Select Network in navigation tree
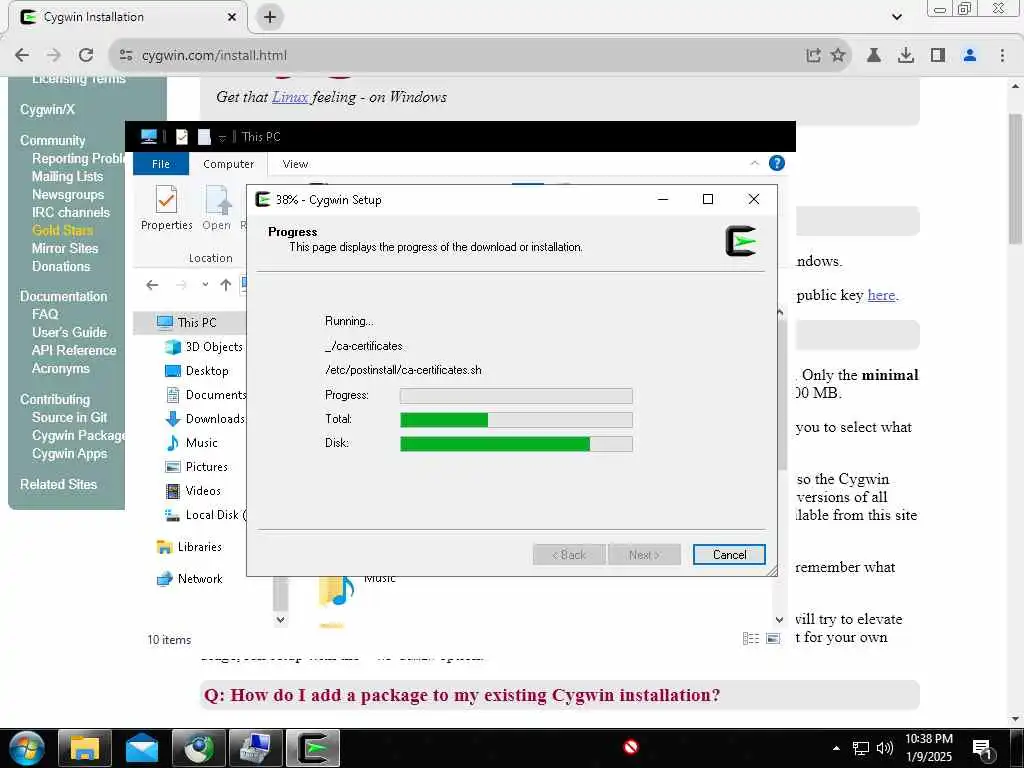 point(189,579)
